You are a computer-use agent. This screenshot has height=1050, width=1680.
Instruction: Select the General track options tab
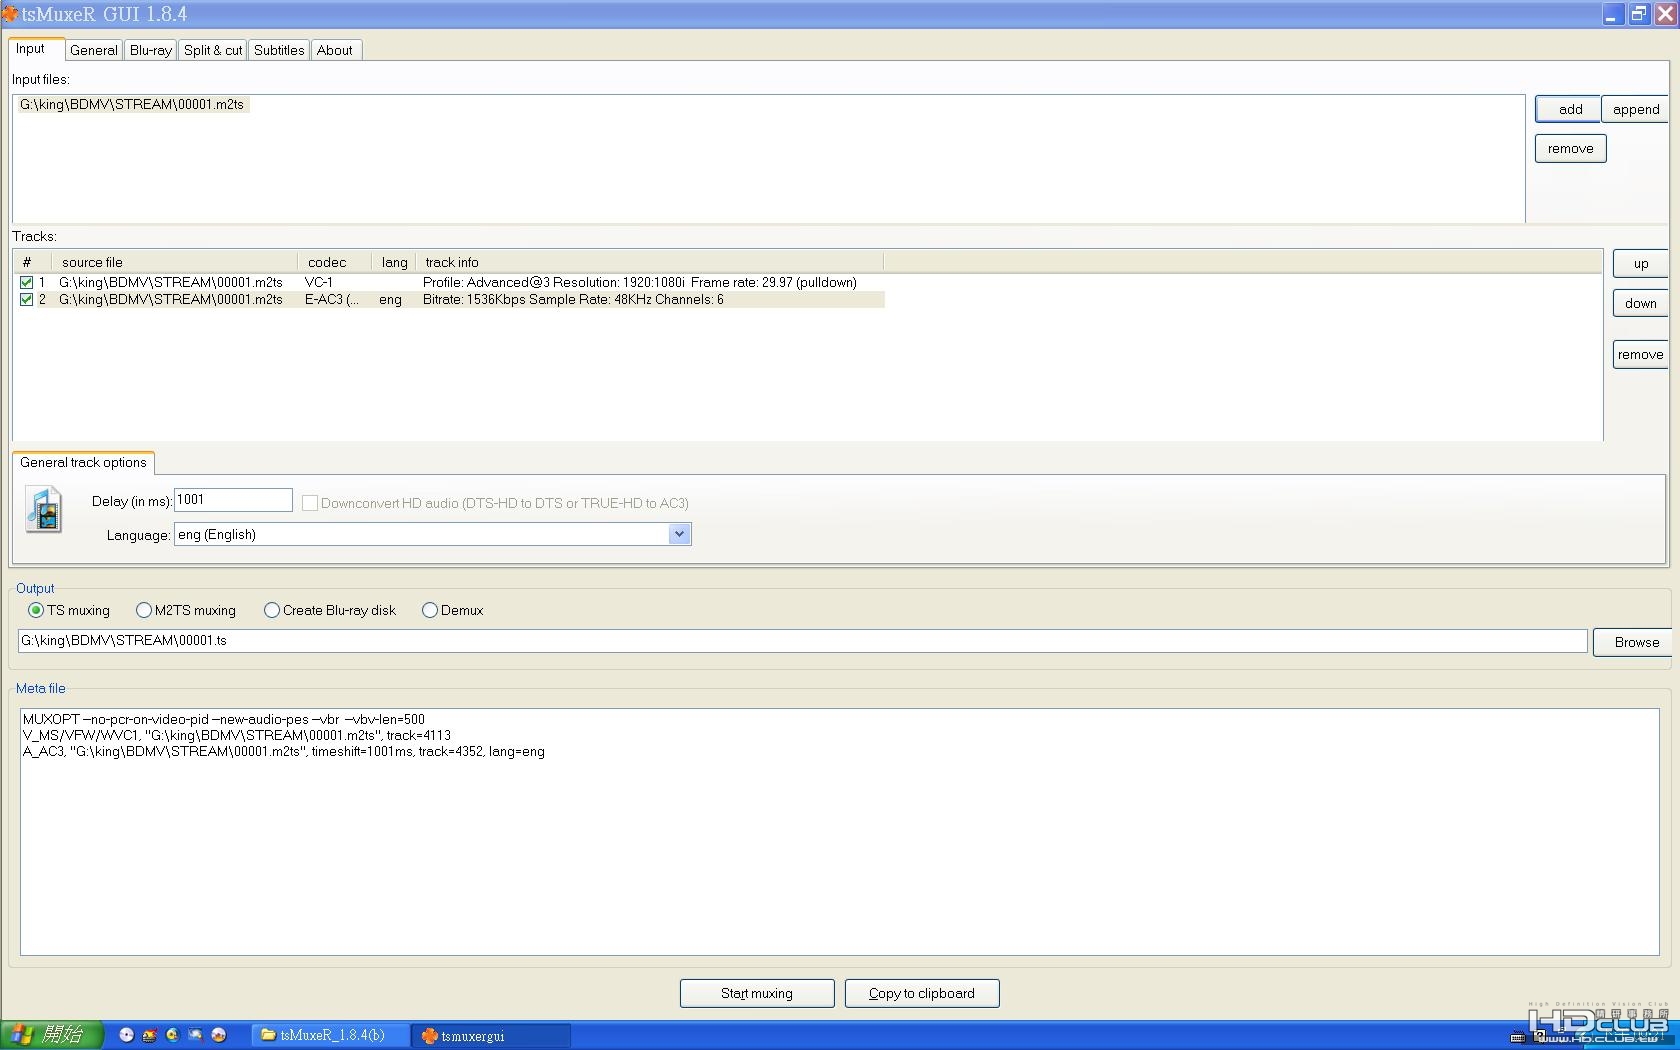click(x=83, y=462)
